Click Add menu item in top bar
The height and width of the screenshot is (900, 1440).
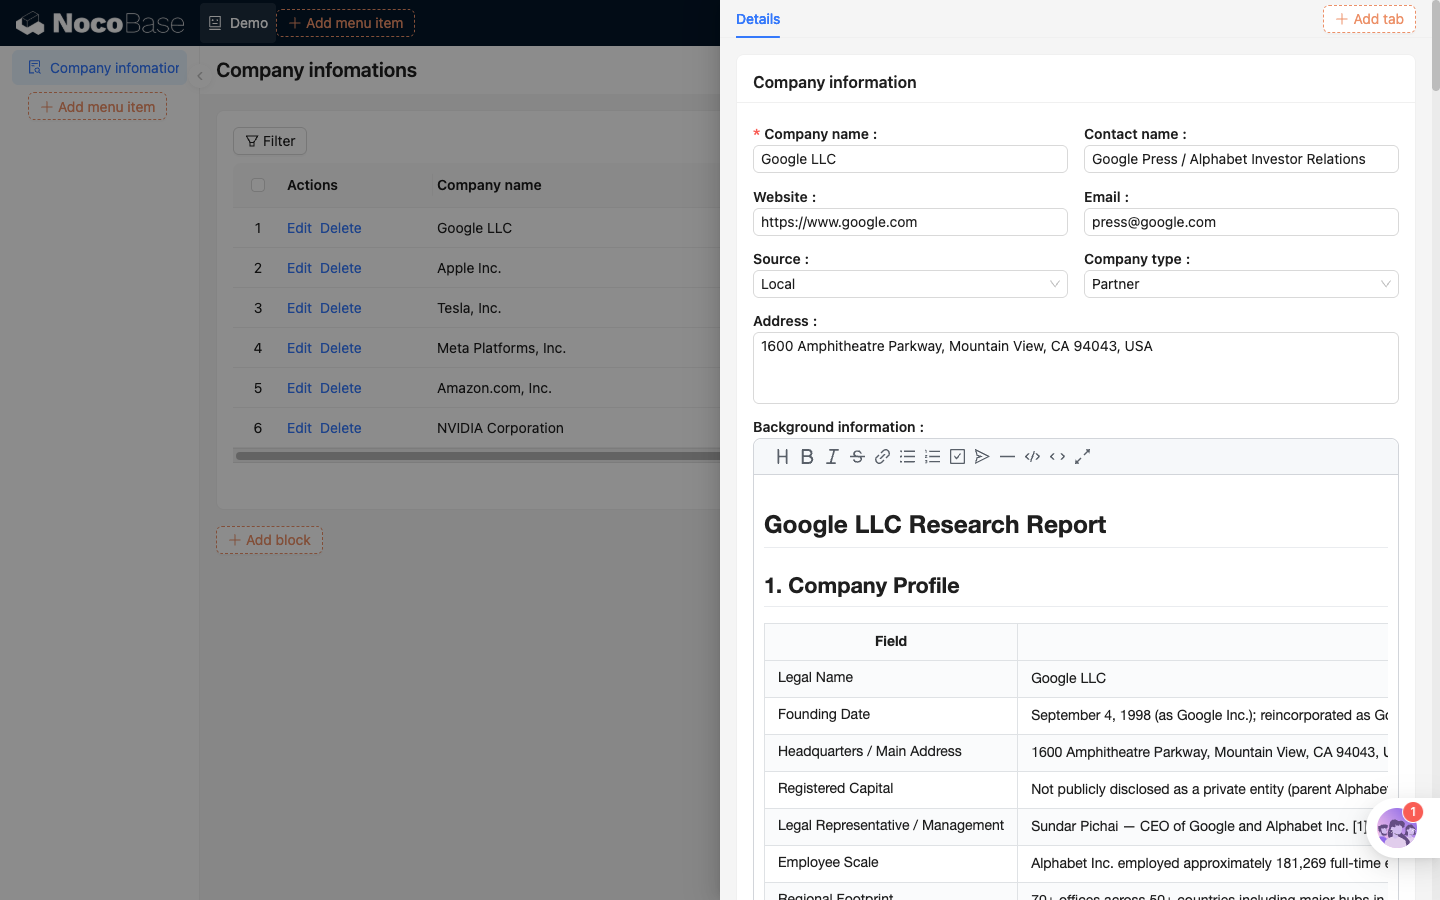[345, 23]
